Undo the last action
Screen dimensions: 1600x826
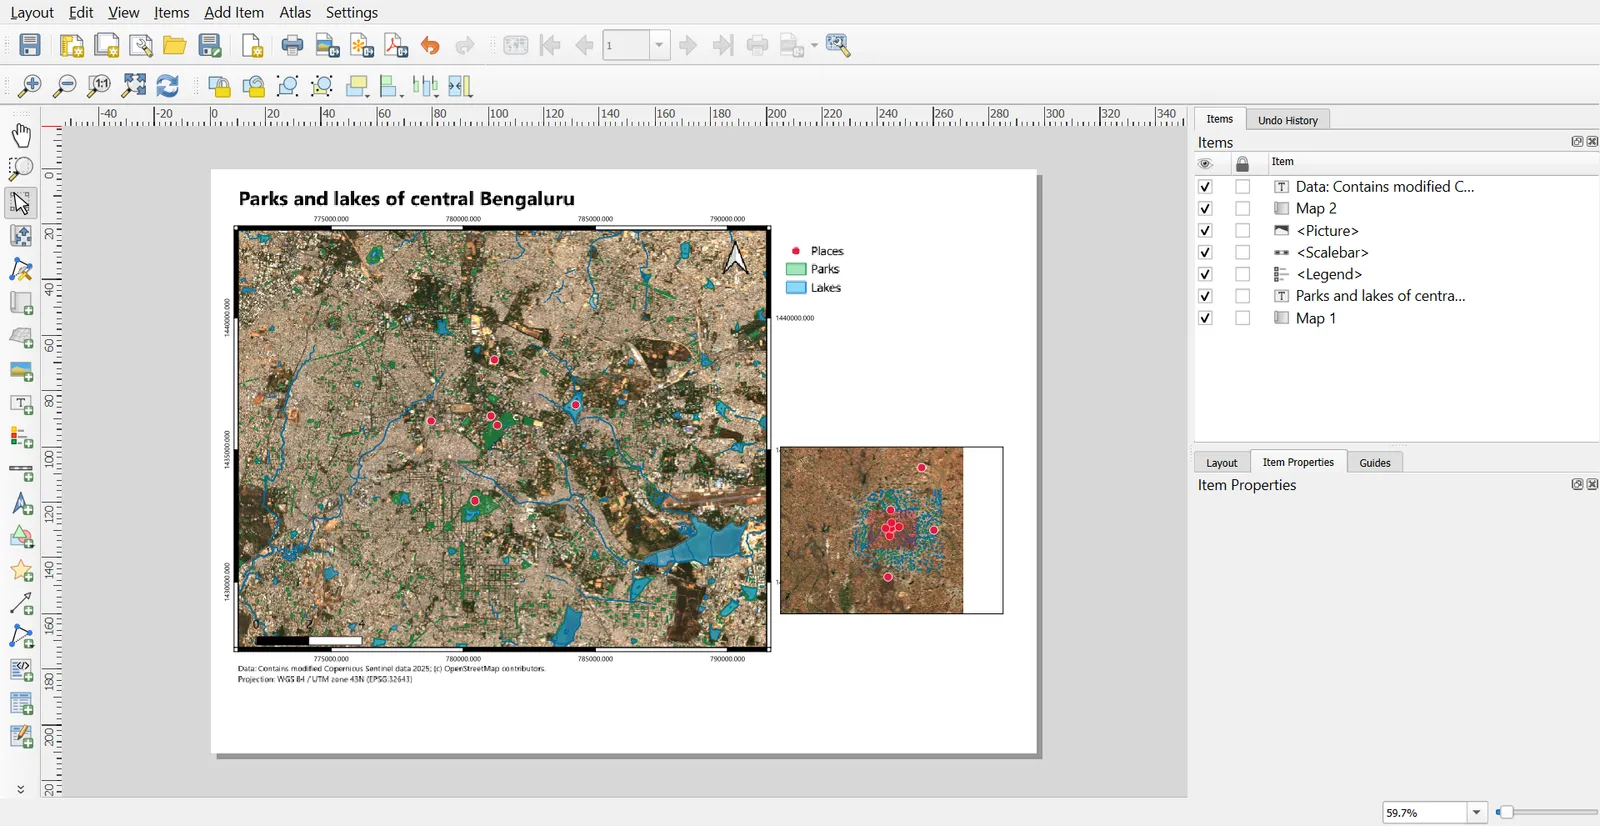click(x=430, y=45)
